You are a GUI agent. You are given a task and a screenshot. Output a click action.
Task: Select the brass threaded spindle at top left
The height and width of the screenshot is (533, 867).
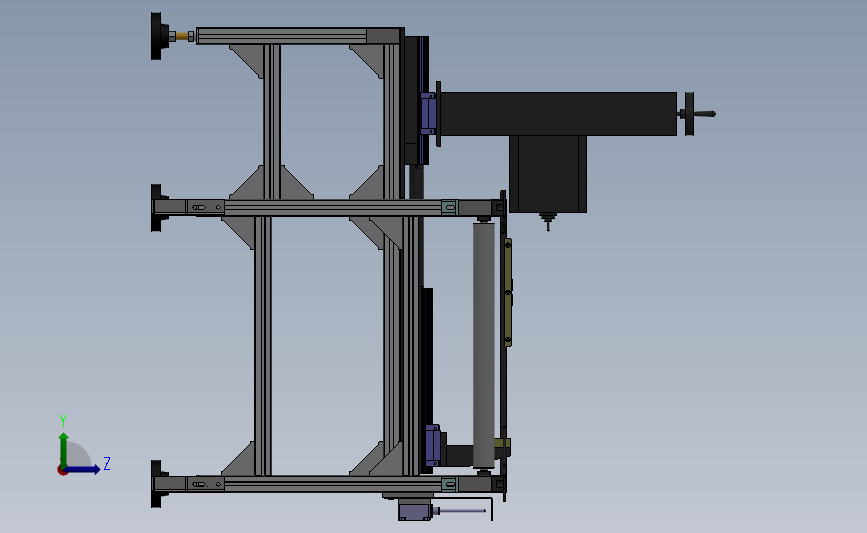click(x=182, y=36)
